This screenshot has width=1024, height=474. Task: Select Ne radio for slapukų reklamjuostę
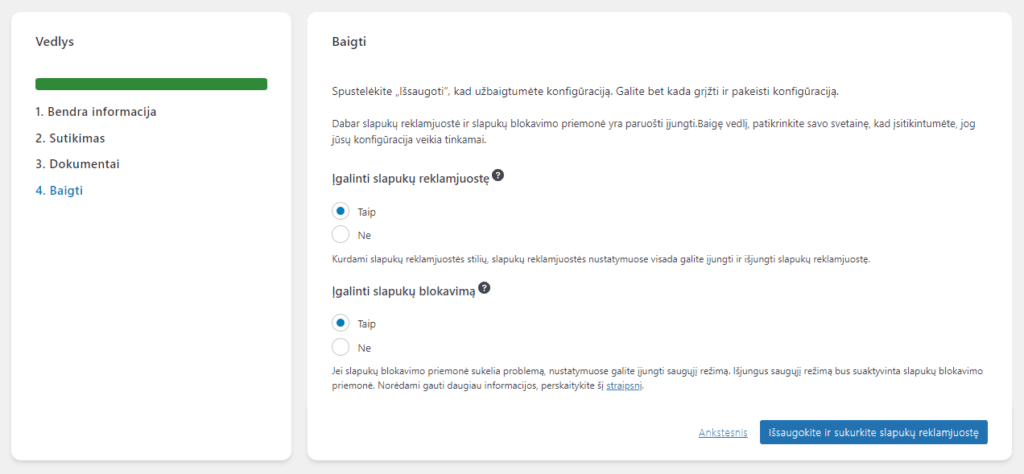tap(340, 235)
